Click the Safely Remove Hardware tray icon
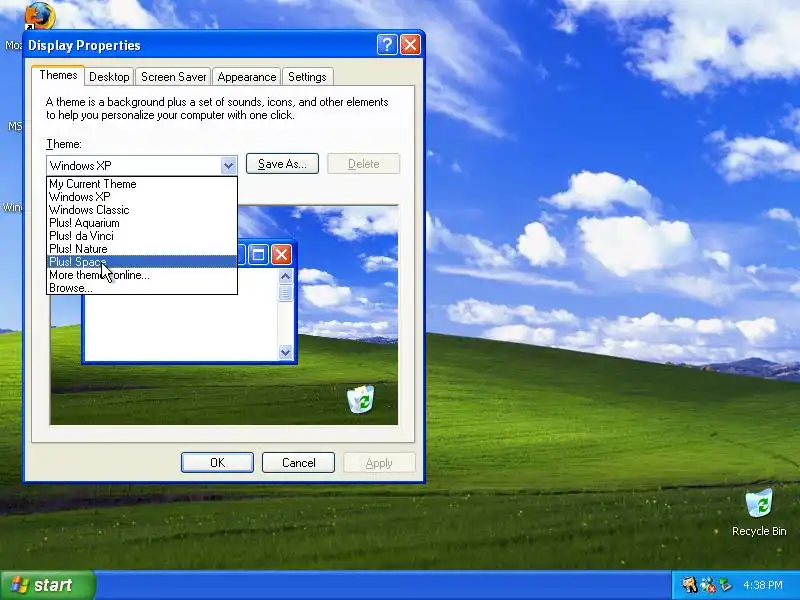 [x=725, y=585]
